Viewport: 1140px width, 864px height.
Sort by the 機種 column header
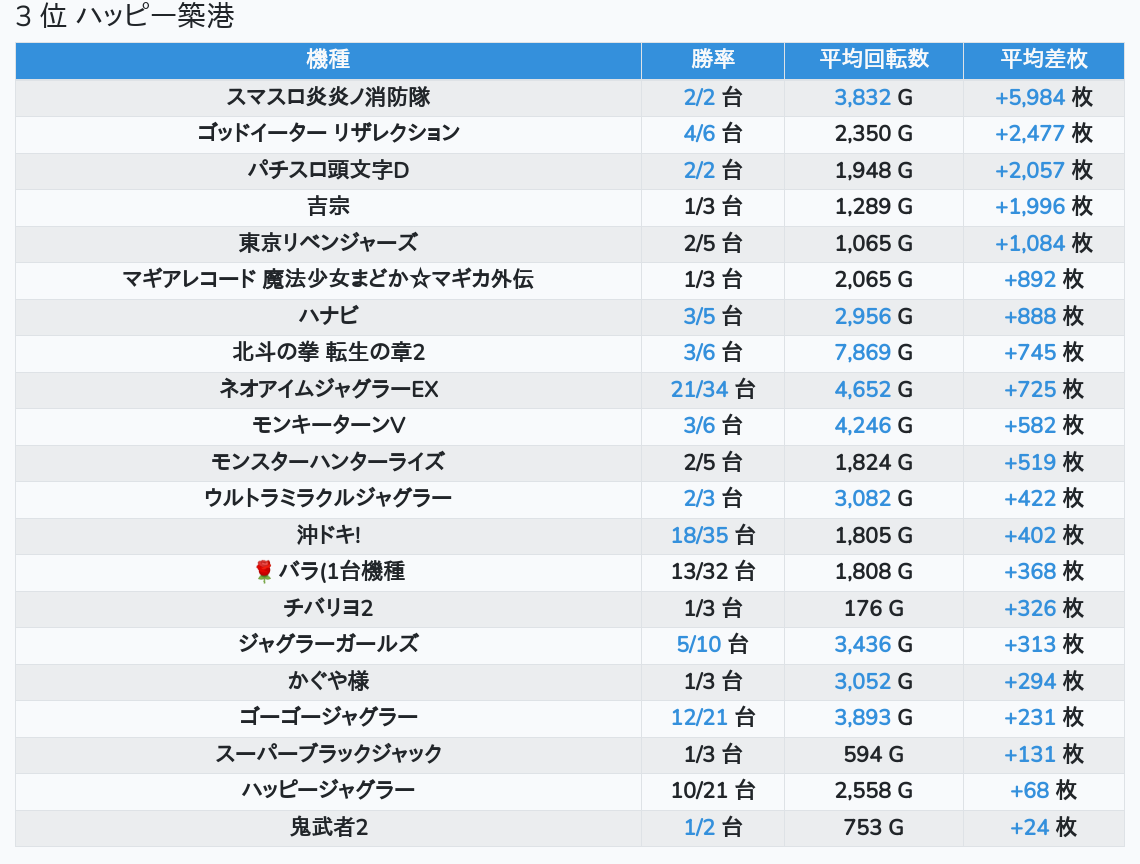click(328, 59)
